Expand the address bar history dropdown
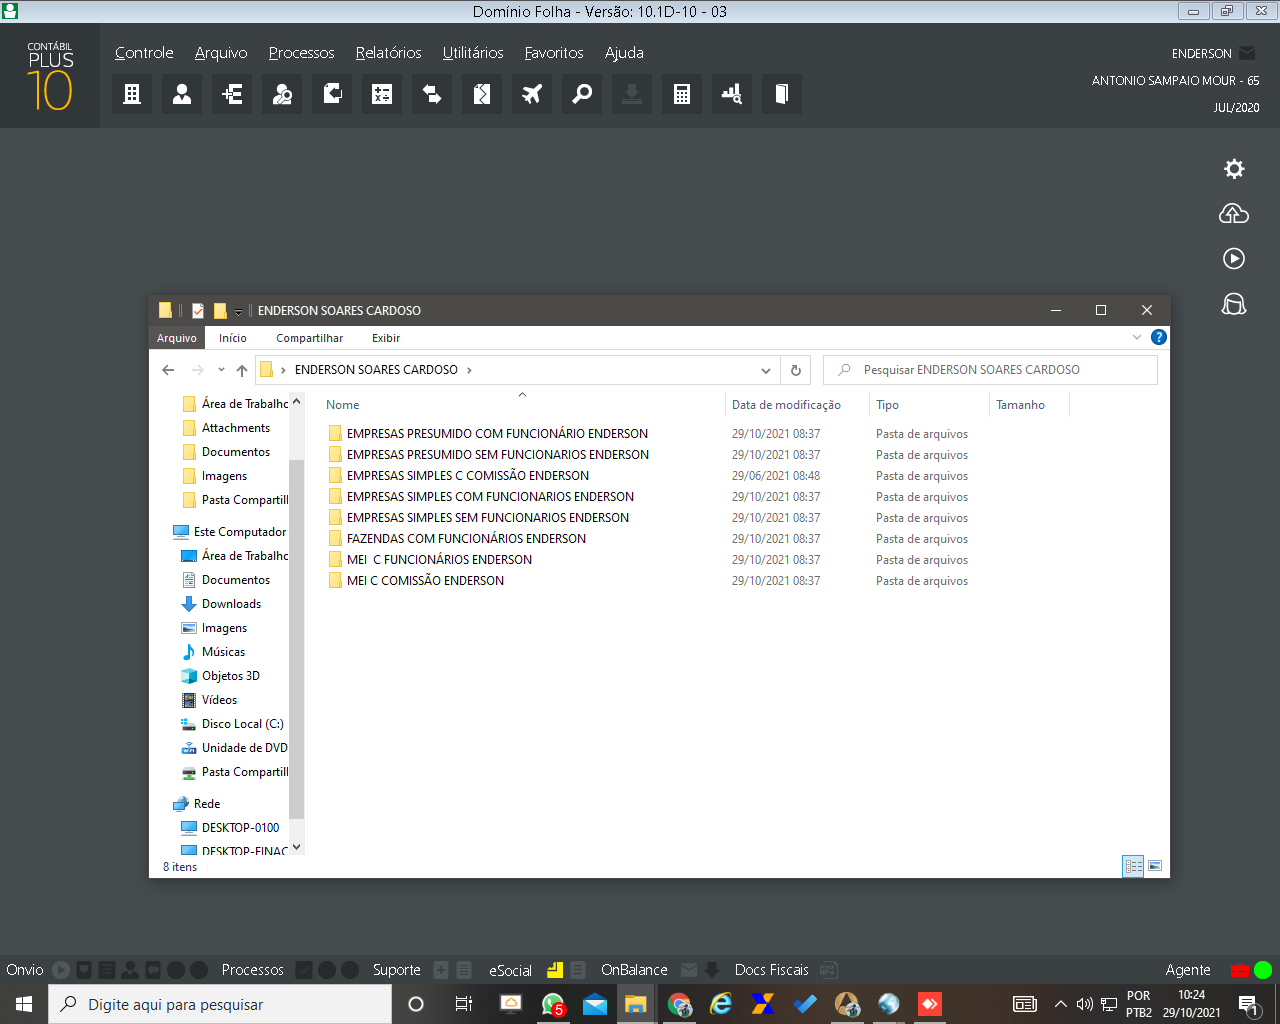 point(766,370)
